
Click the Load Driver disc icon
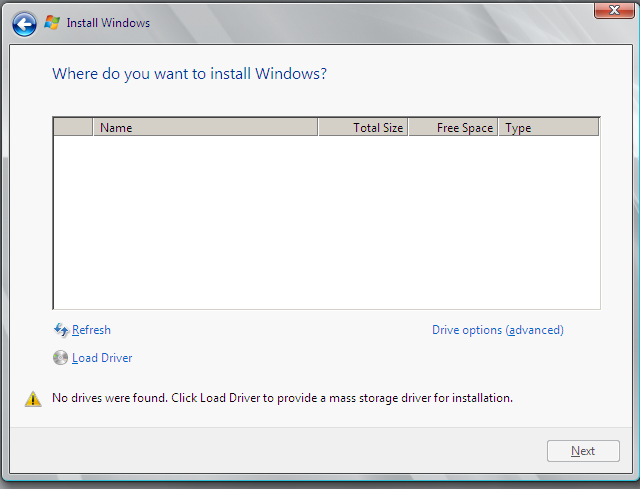(60, 358)
